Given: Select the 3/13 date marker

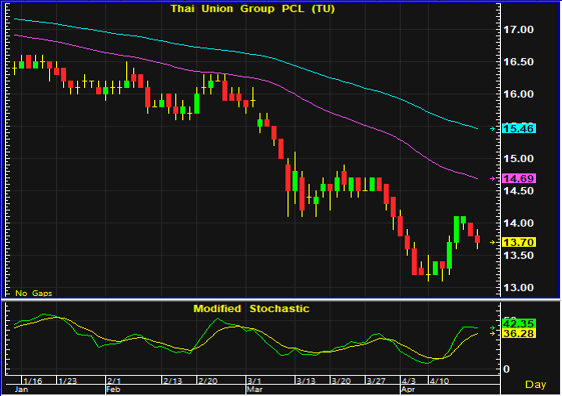Looking at the screenshot, I should [306, 381].
